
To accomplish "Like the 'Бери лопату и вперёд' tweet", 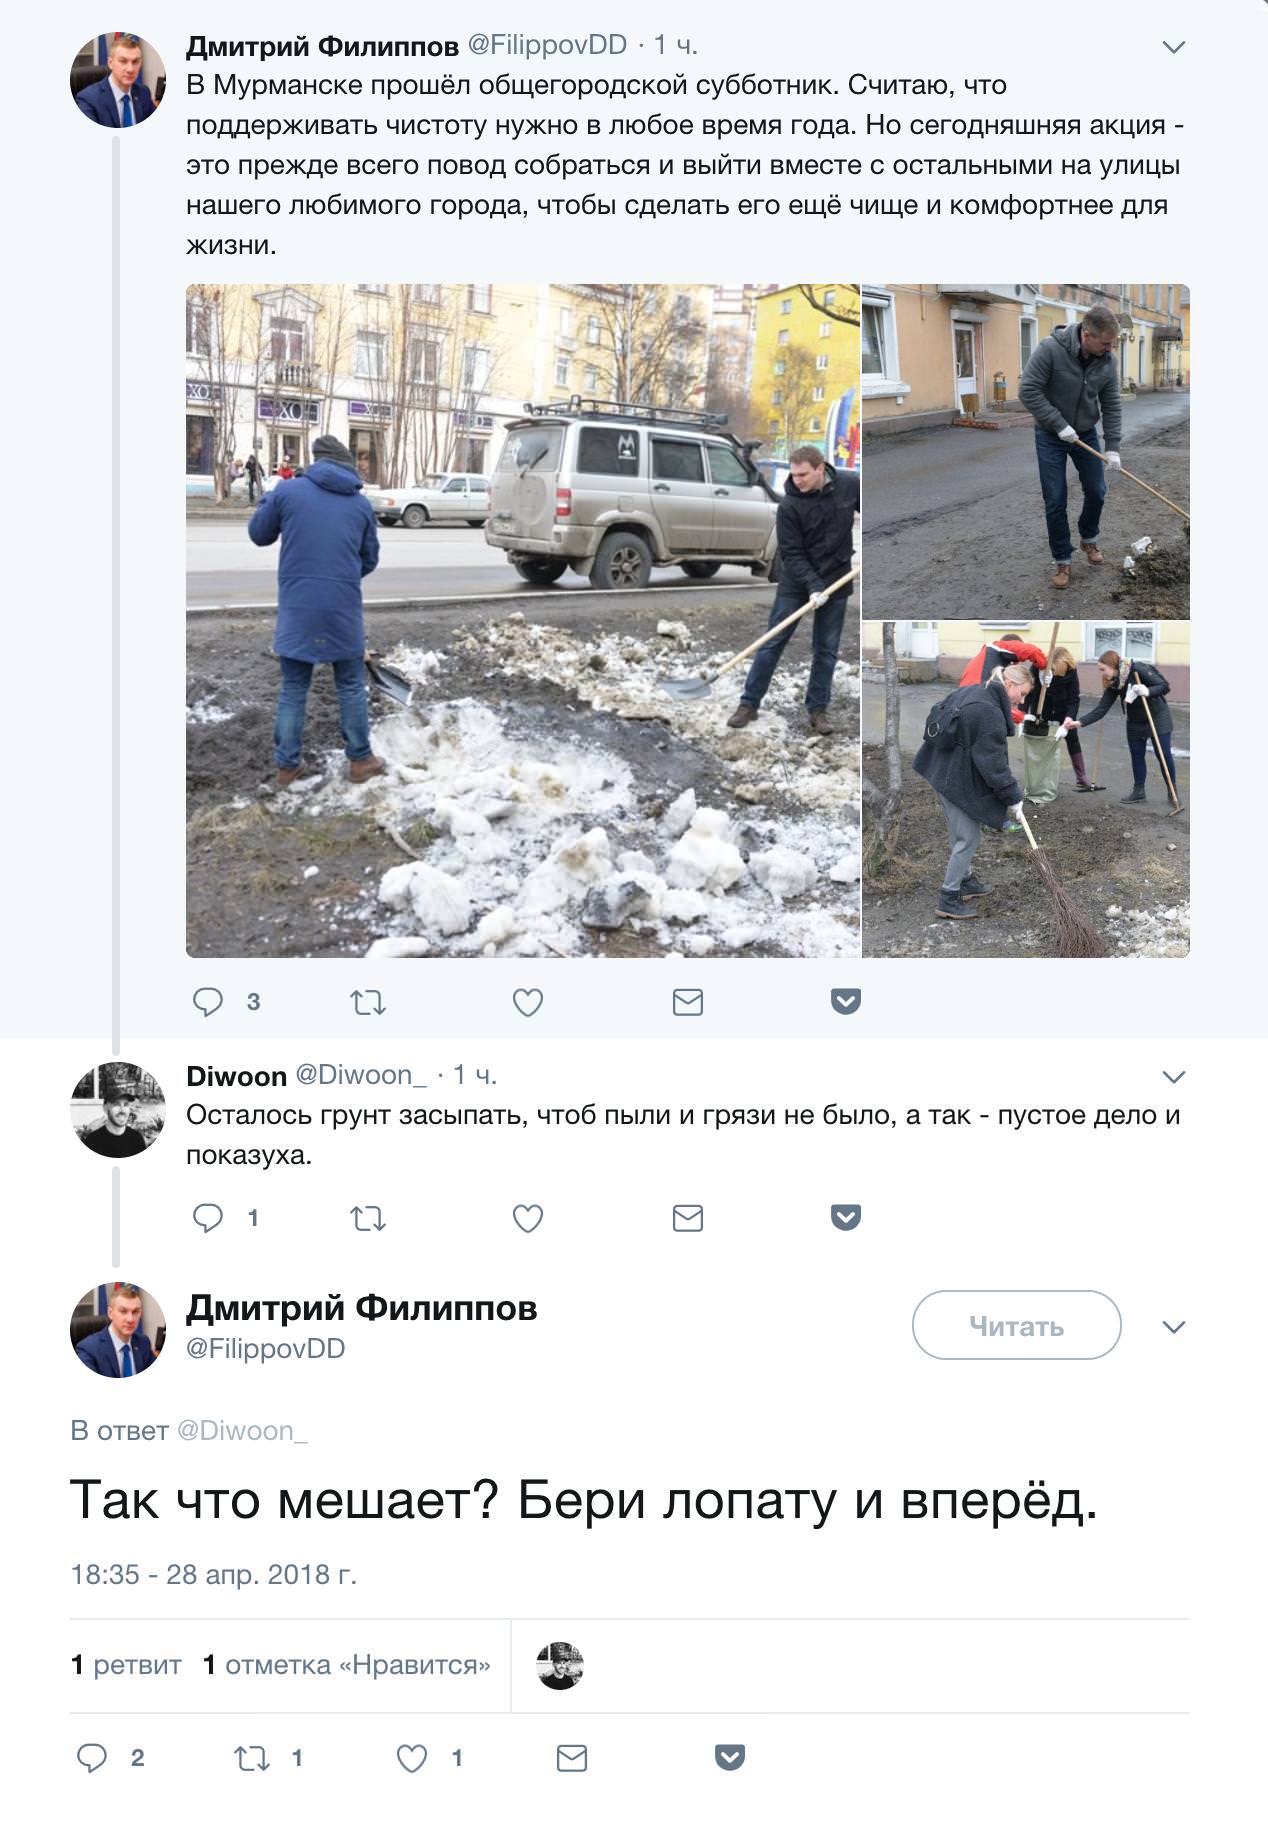I will coord(412,1758).
